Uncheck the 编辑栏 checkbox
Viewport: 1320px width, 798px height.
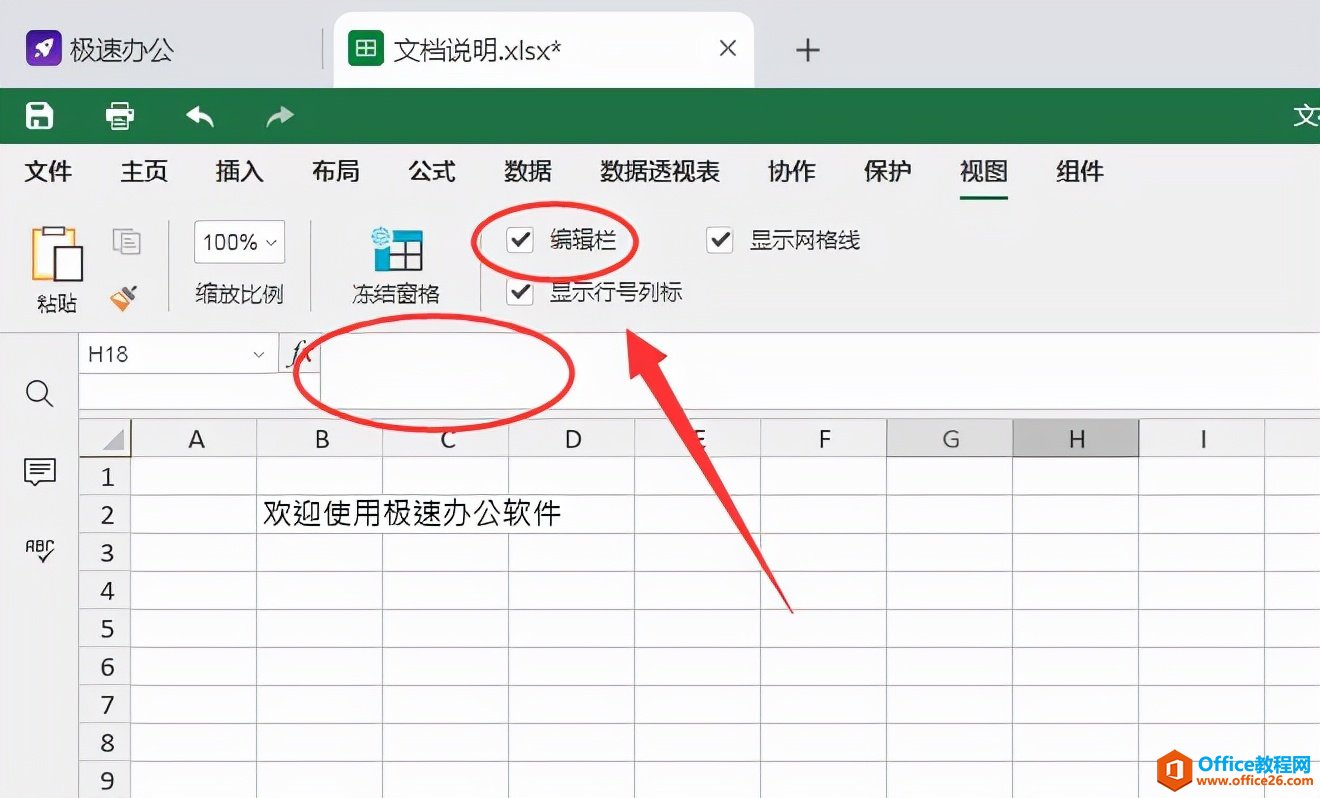point(518,240)
